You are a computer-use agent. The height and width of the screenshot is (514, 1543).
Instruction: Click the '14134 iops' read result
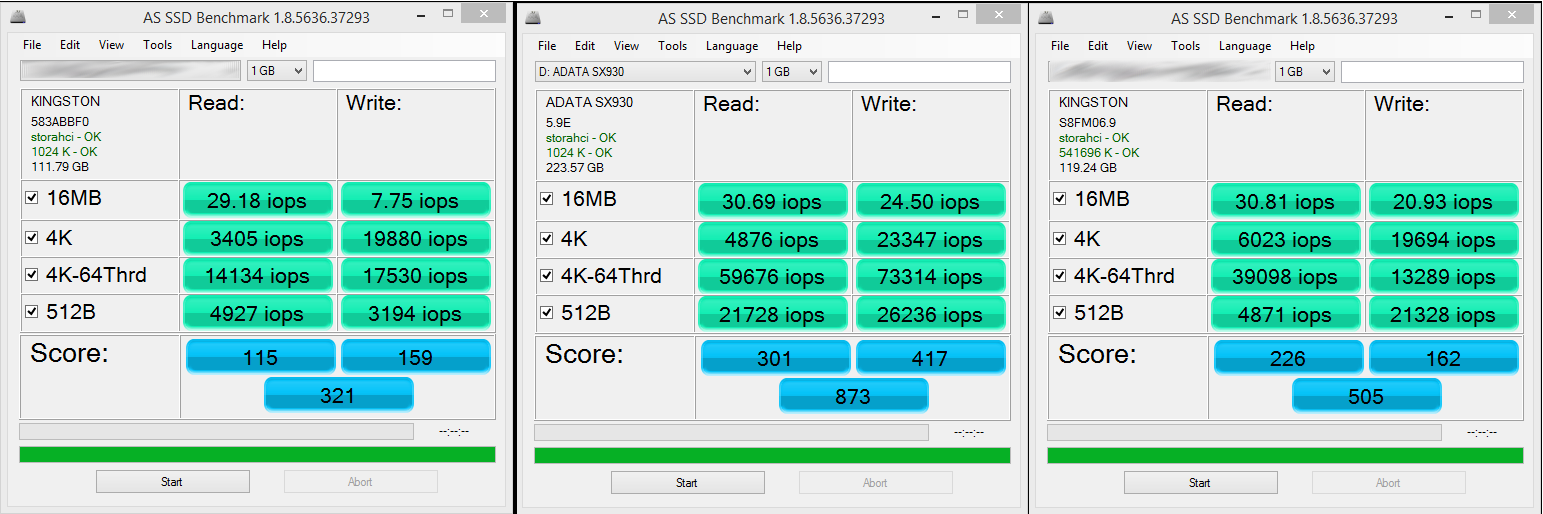(258, 275)
